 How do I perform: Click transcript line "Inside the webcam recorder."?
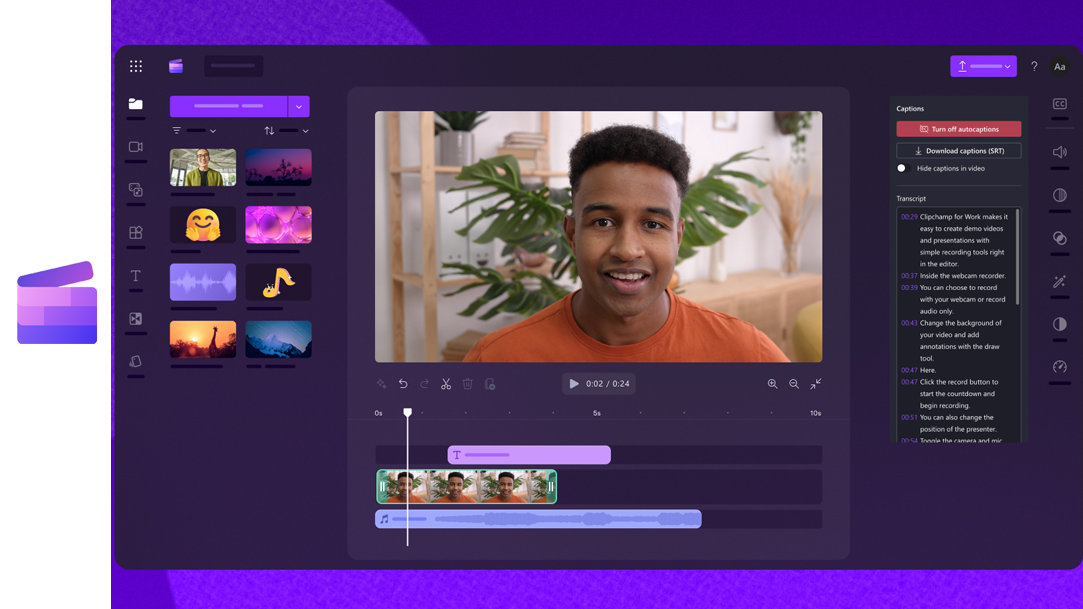(963, 276)
